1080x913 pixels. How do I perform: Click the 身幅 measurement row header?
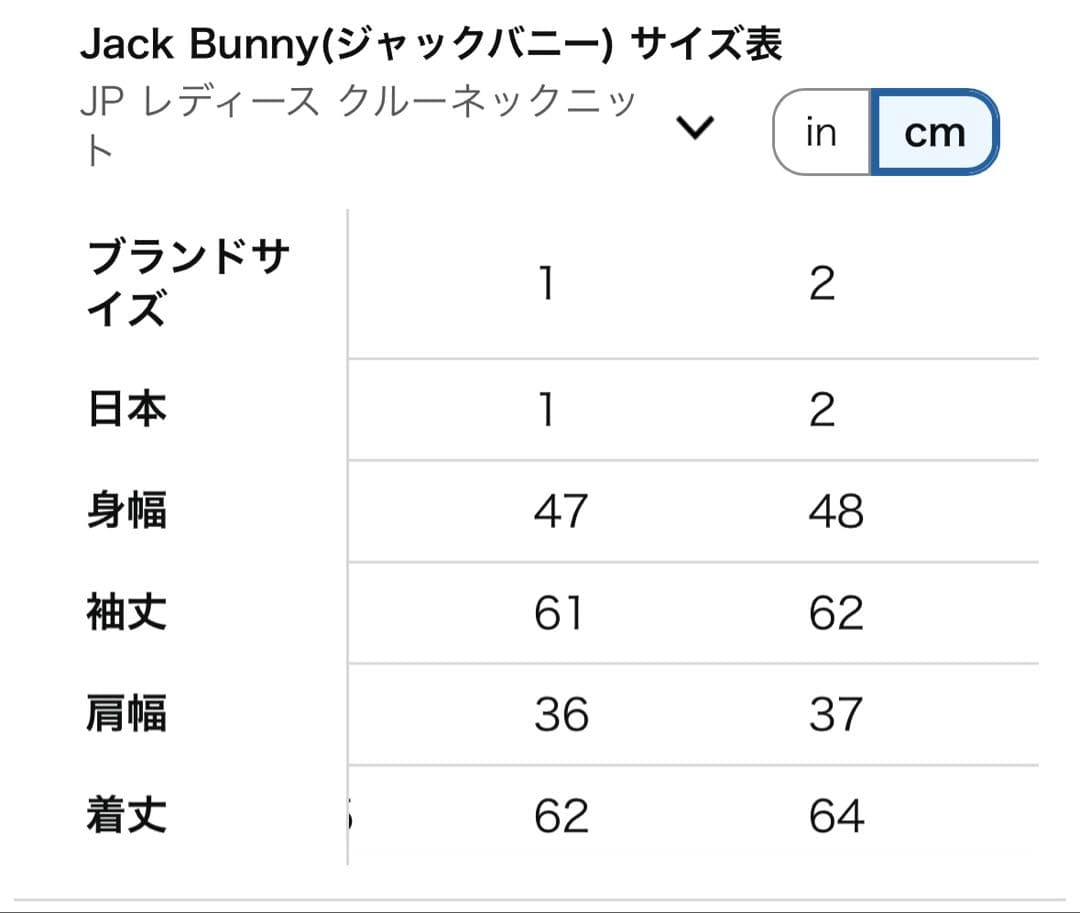point(126,511)
